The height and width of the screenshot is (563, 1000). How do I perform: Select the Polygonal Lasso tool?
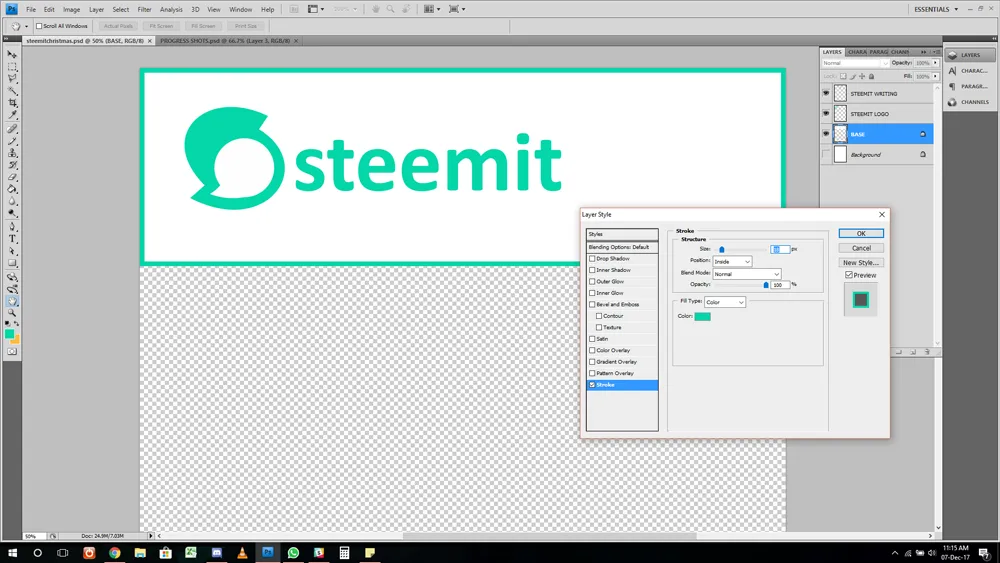(12, 79)
